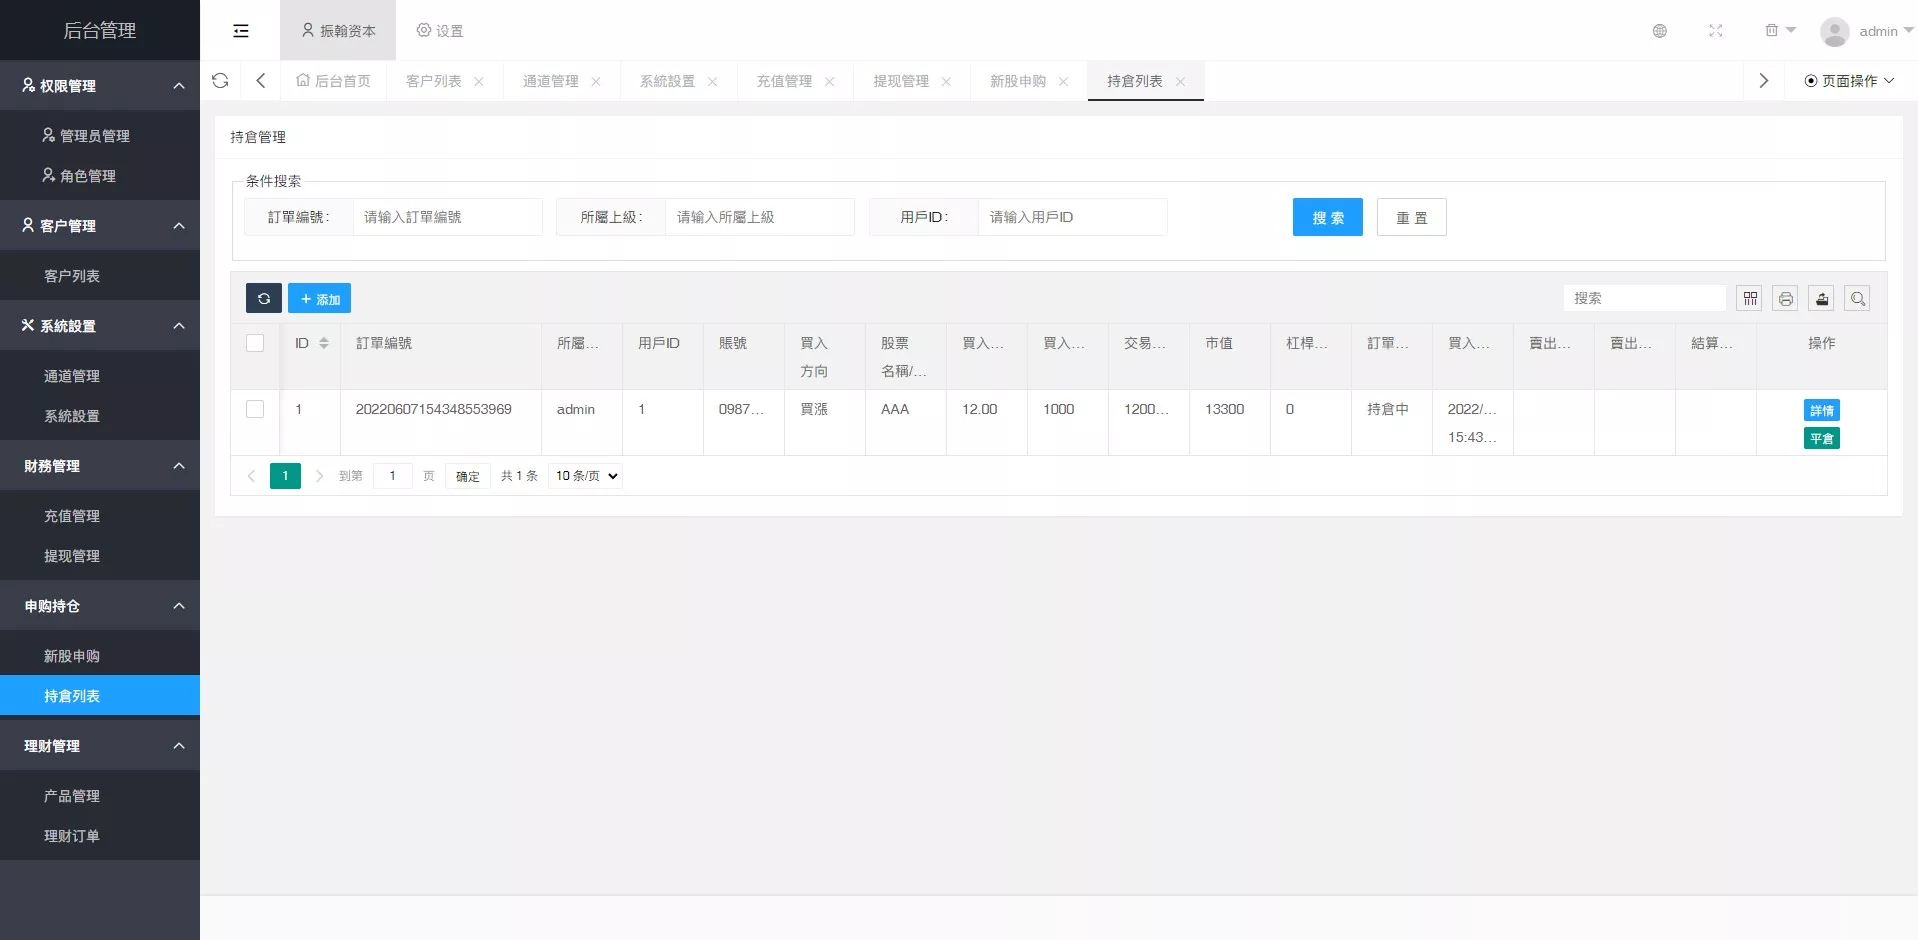Click the refresh icon beside the page tabs
Viewport: 1918px width, 940px height.
pos(220,81)
